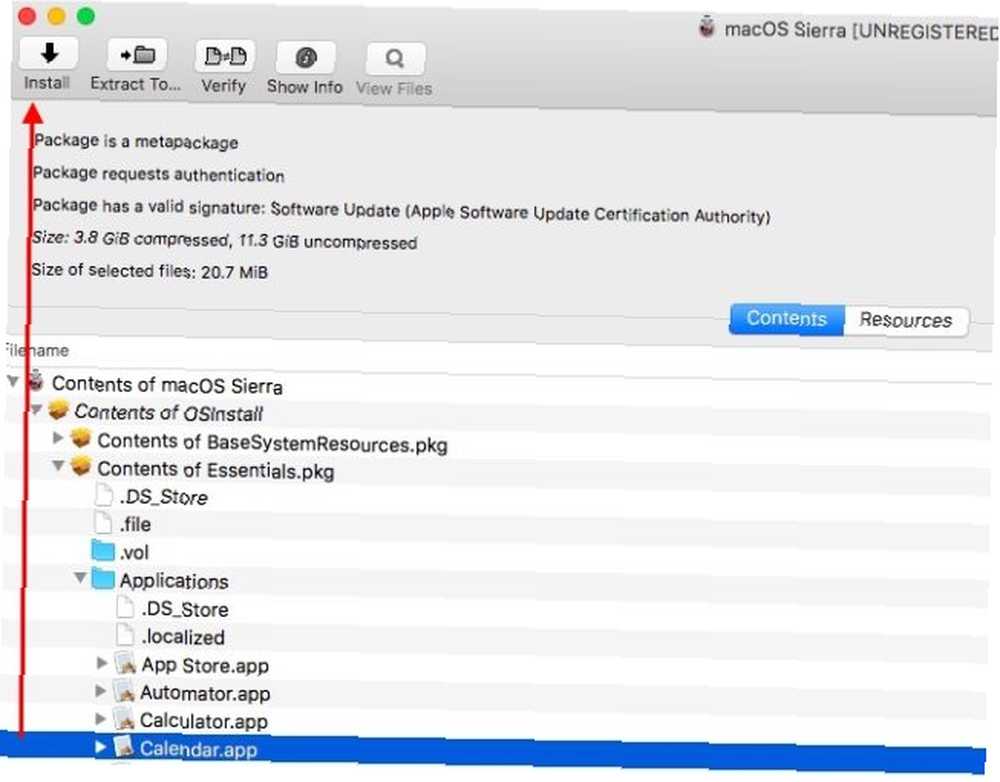The width and height of the screenshot is (1000, 782).
Task: Select the Contents of Essentials.pkg row
Action: [497, 471]
